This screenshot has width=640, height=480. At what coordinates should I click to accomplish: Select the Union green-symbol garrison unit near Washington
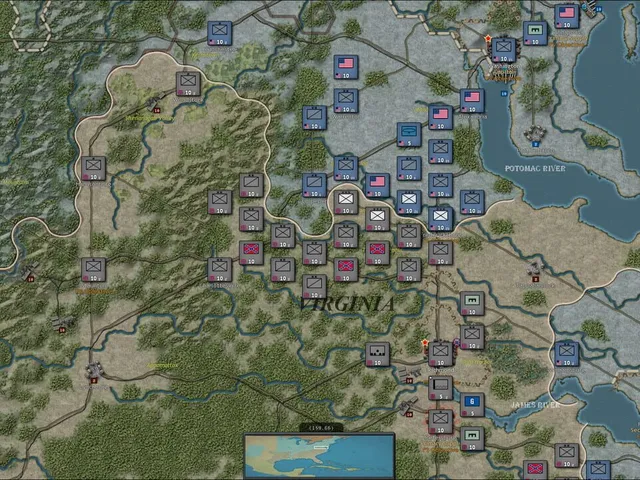(535, 33)
